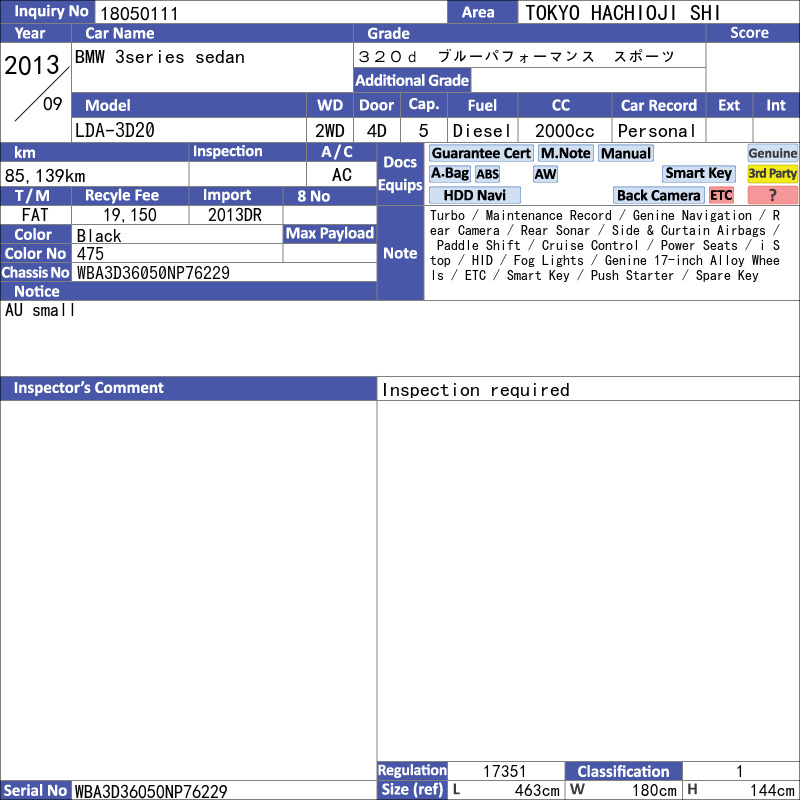Viewport: 800px width, 800px height.
Task: Select color value Black
Action: [99, 235]
